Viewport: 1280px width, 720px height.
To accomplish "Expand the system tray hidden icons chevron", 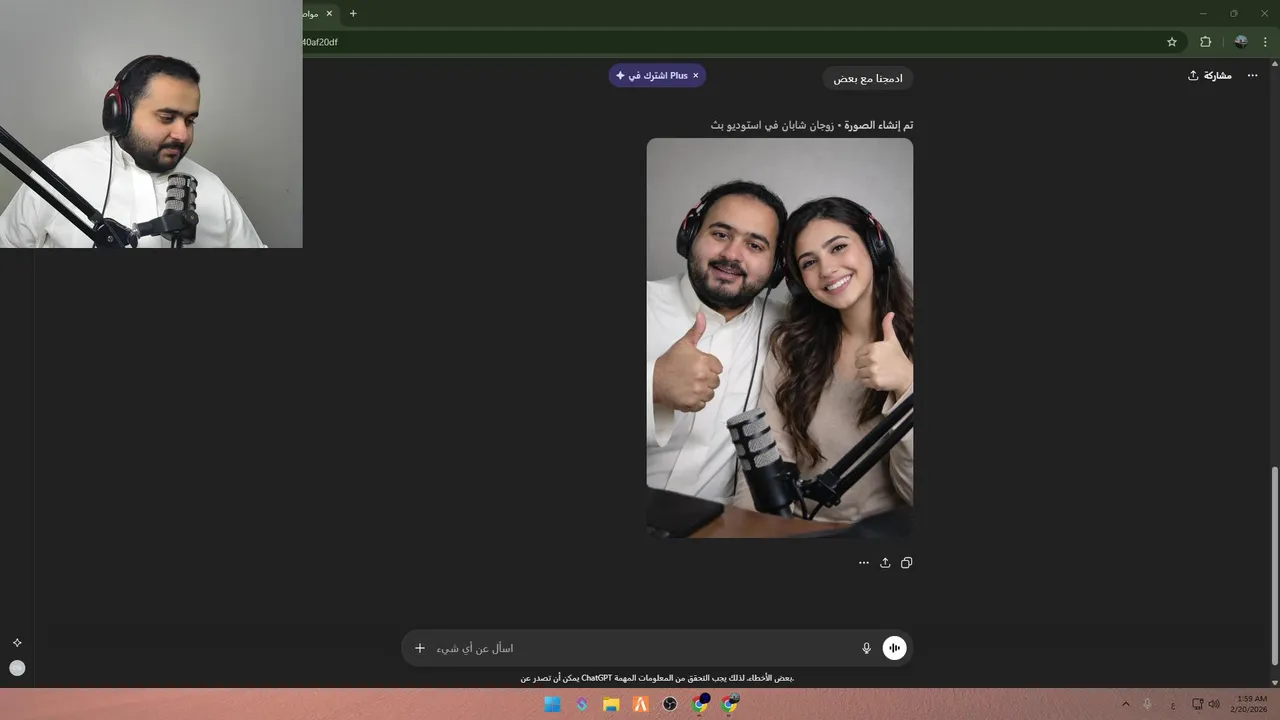I will 1125,704.
